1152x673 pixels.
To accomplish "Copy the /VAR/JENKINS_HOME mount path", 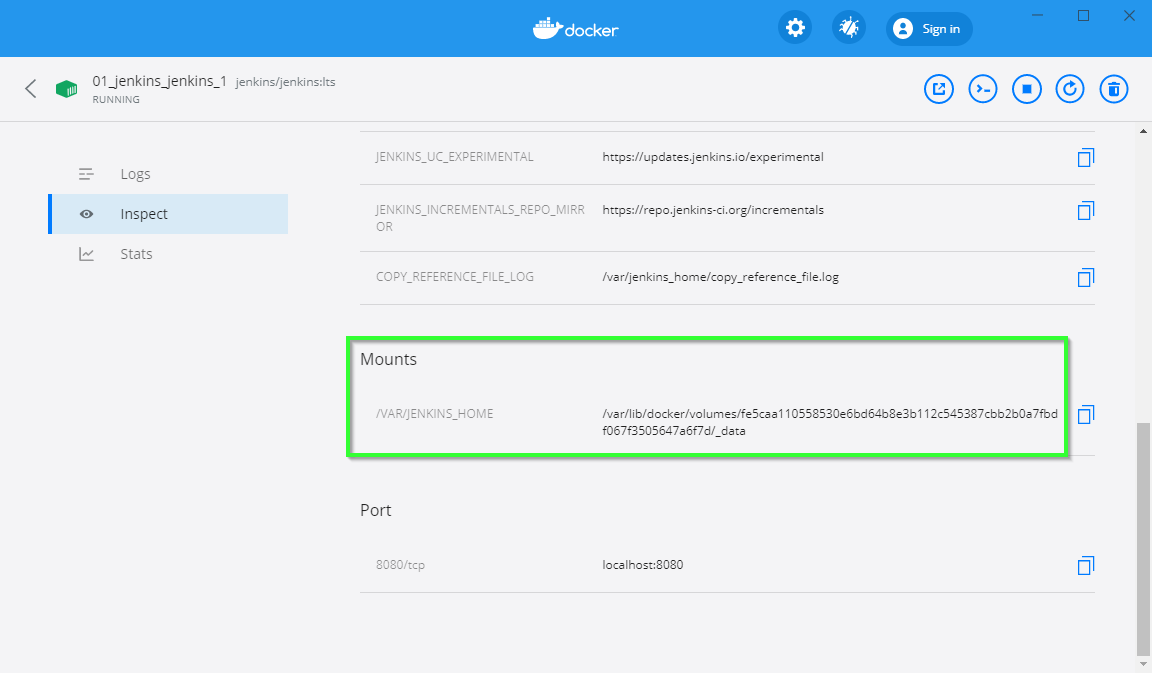I will [1085, 414].
